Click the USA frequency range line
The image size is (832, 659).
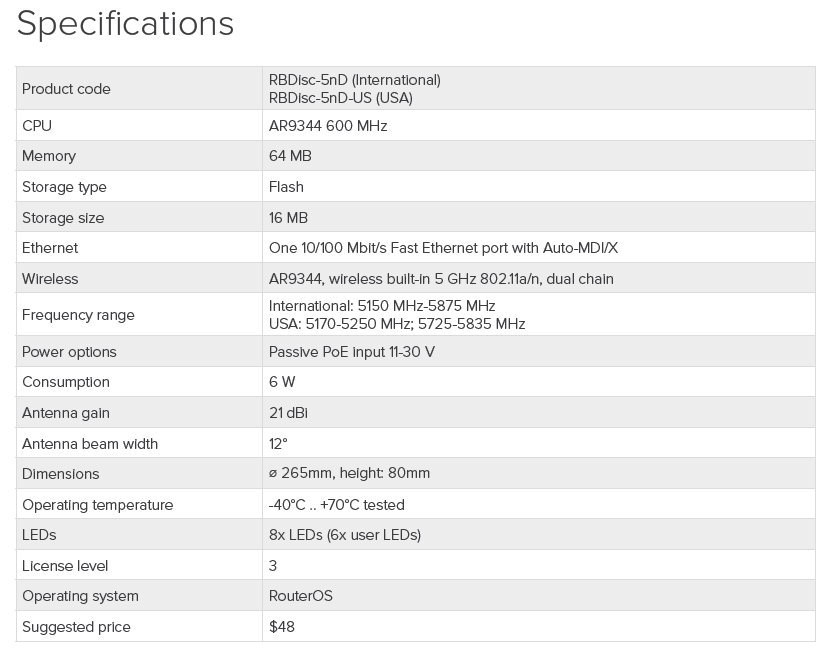(x=396, y=324)
